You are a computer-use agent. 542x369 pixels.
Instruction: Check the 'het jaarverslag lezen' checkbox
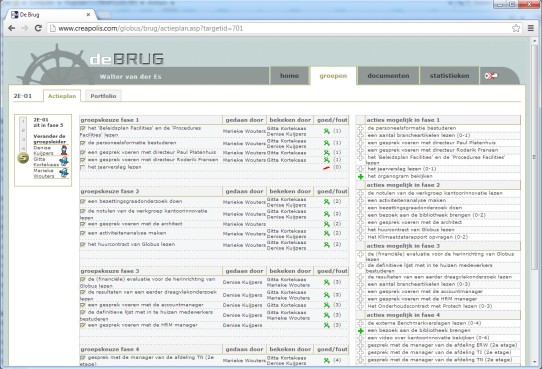pyautogui.click(x=82, y=167)
